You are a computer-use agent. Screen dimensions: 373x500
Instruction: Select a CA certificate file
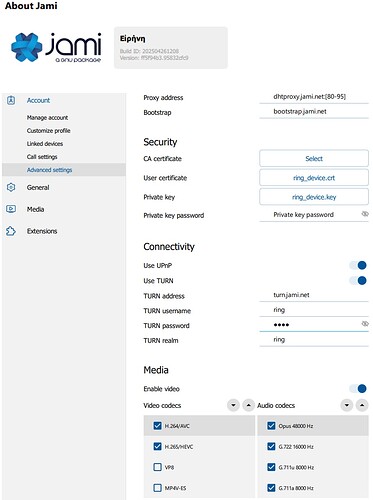click(314, 158)
